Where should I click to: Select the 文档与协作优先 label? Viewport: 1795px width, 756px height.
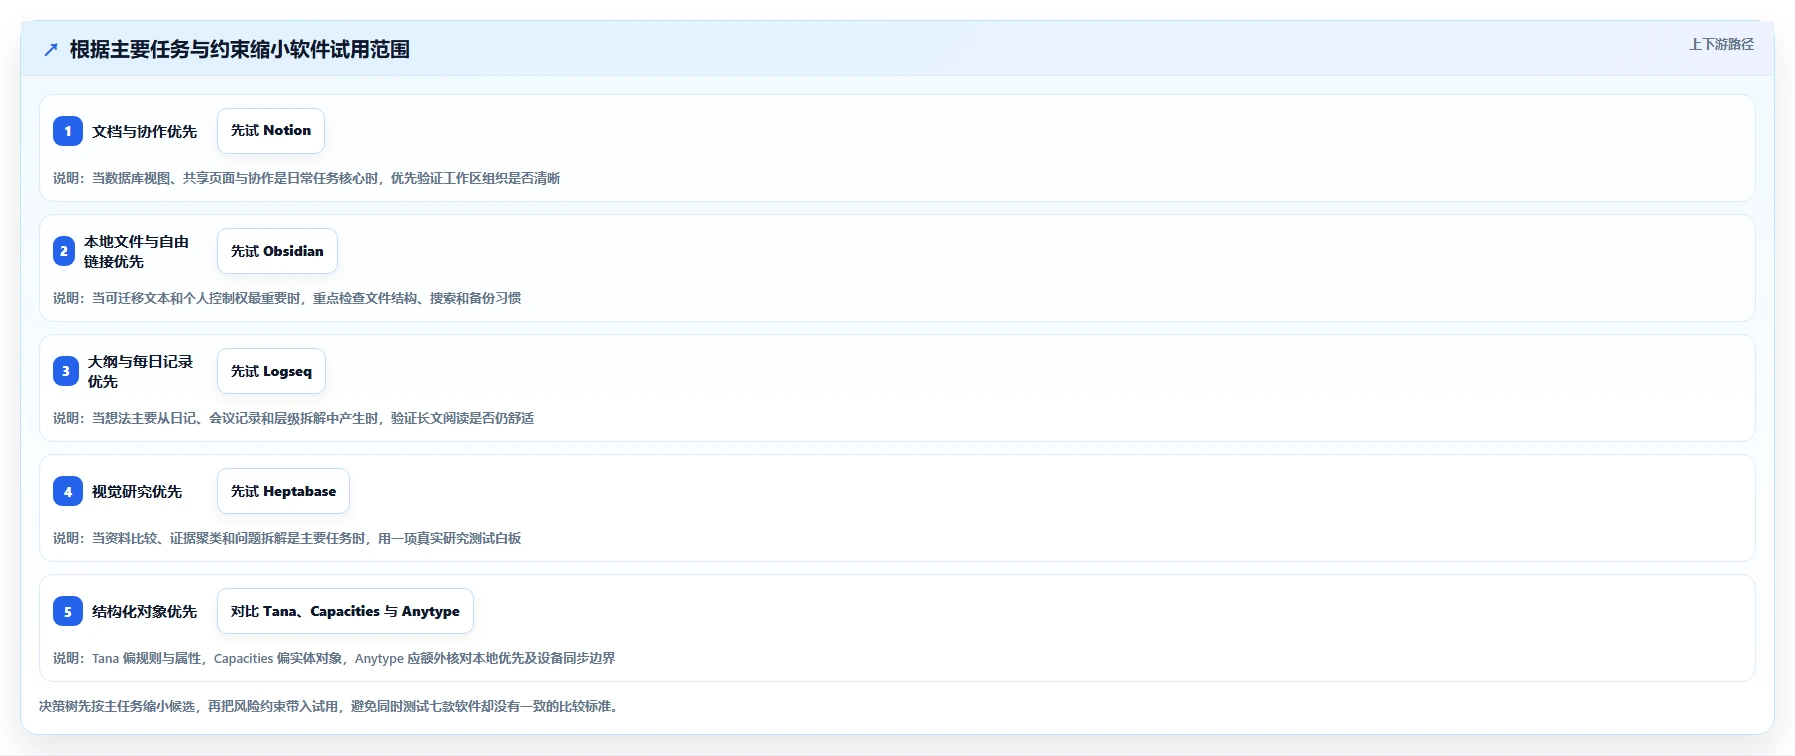pos(144,131)
